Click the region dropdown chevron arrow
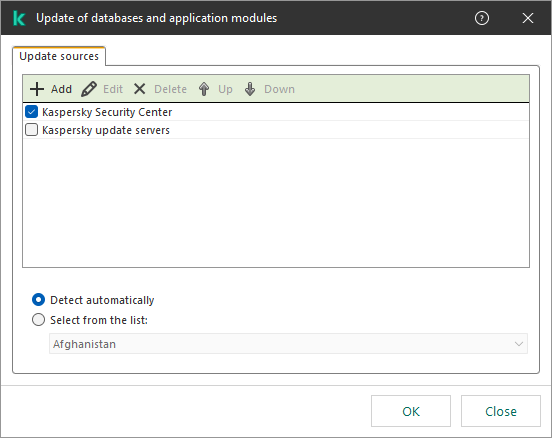 [519, 344]
